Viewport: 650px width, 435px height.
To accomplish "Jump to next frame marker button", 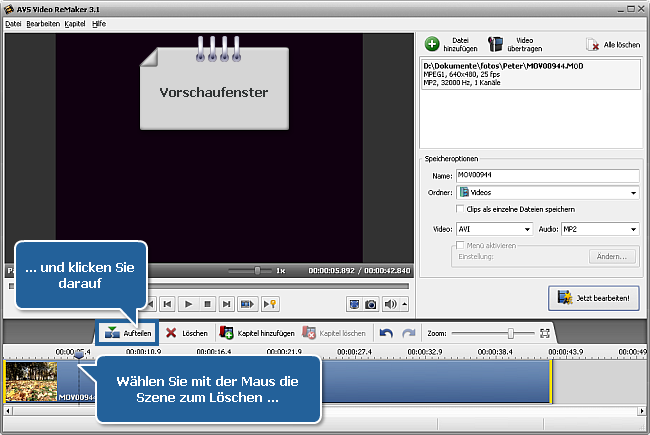I will point(226,304).
